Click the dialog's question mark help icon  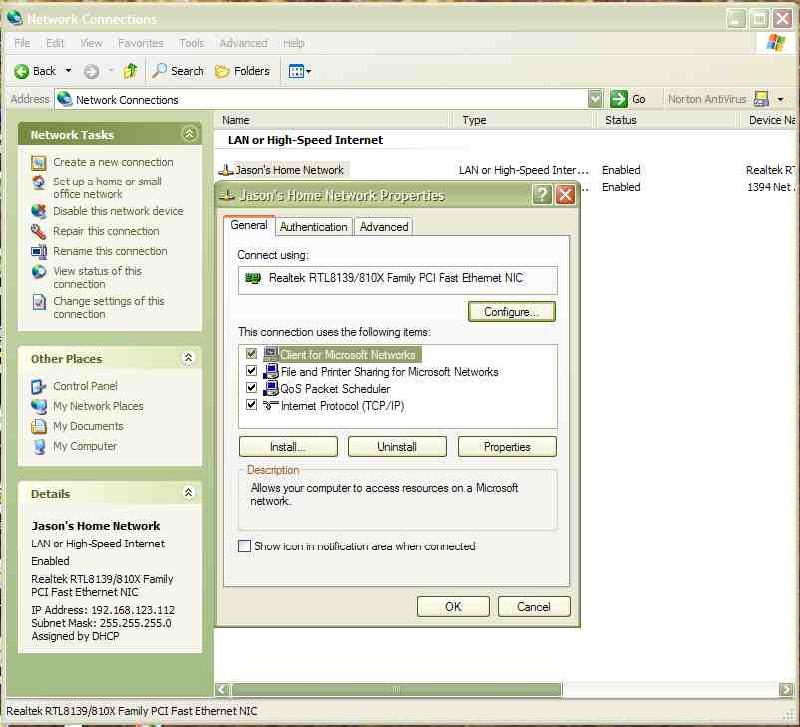542,195
